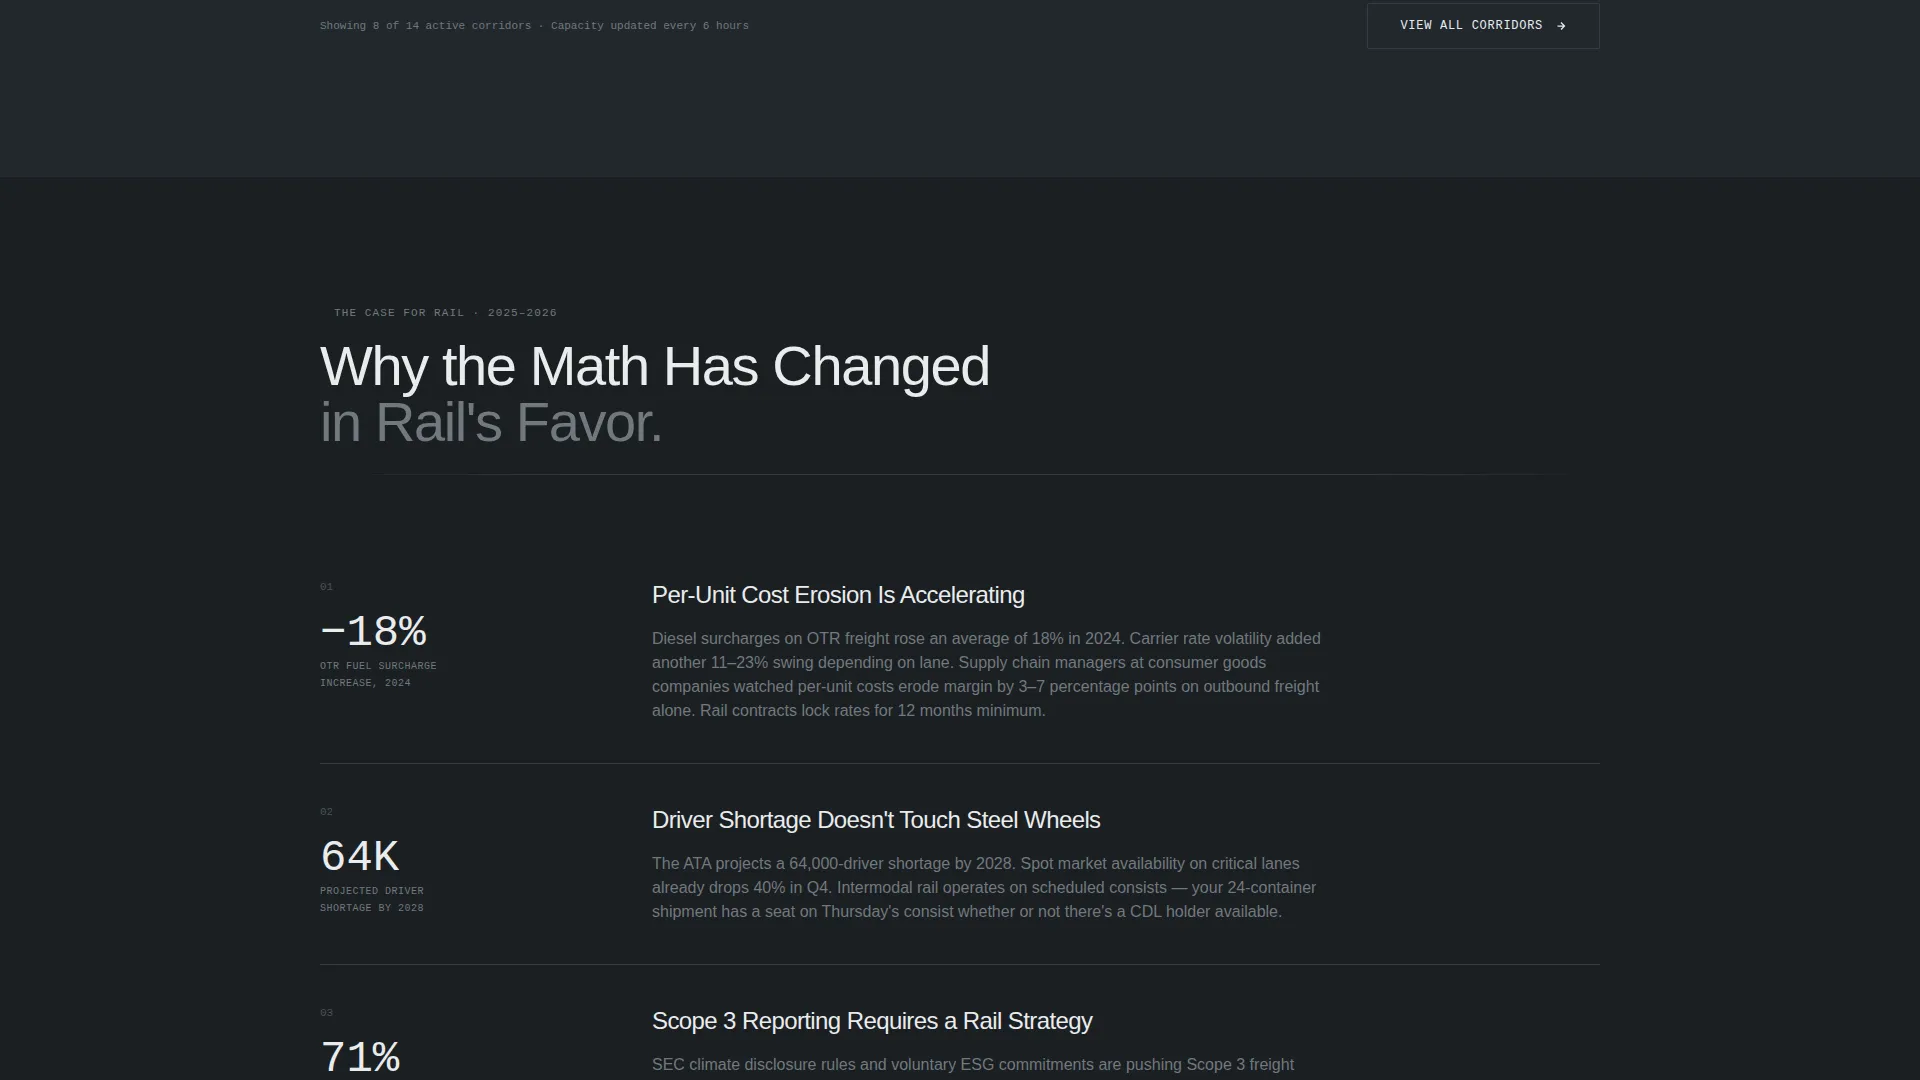Viewport: 1920px width, 1080px height.
Task: Click the Projected Driver Shortage by 2028 caption
Action: click(372, 899)
